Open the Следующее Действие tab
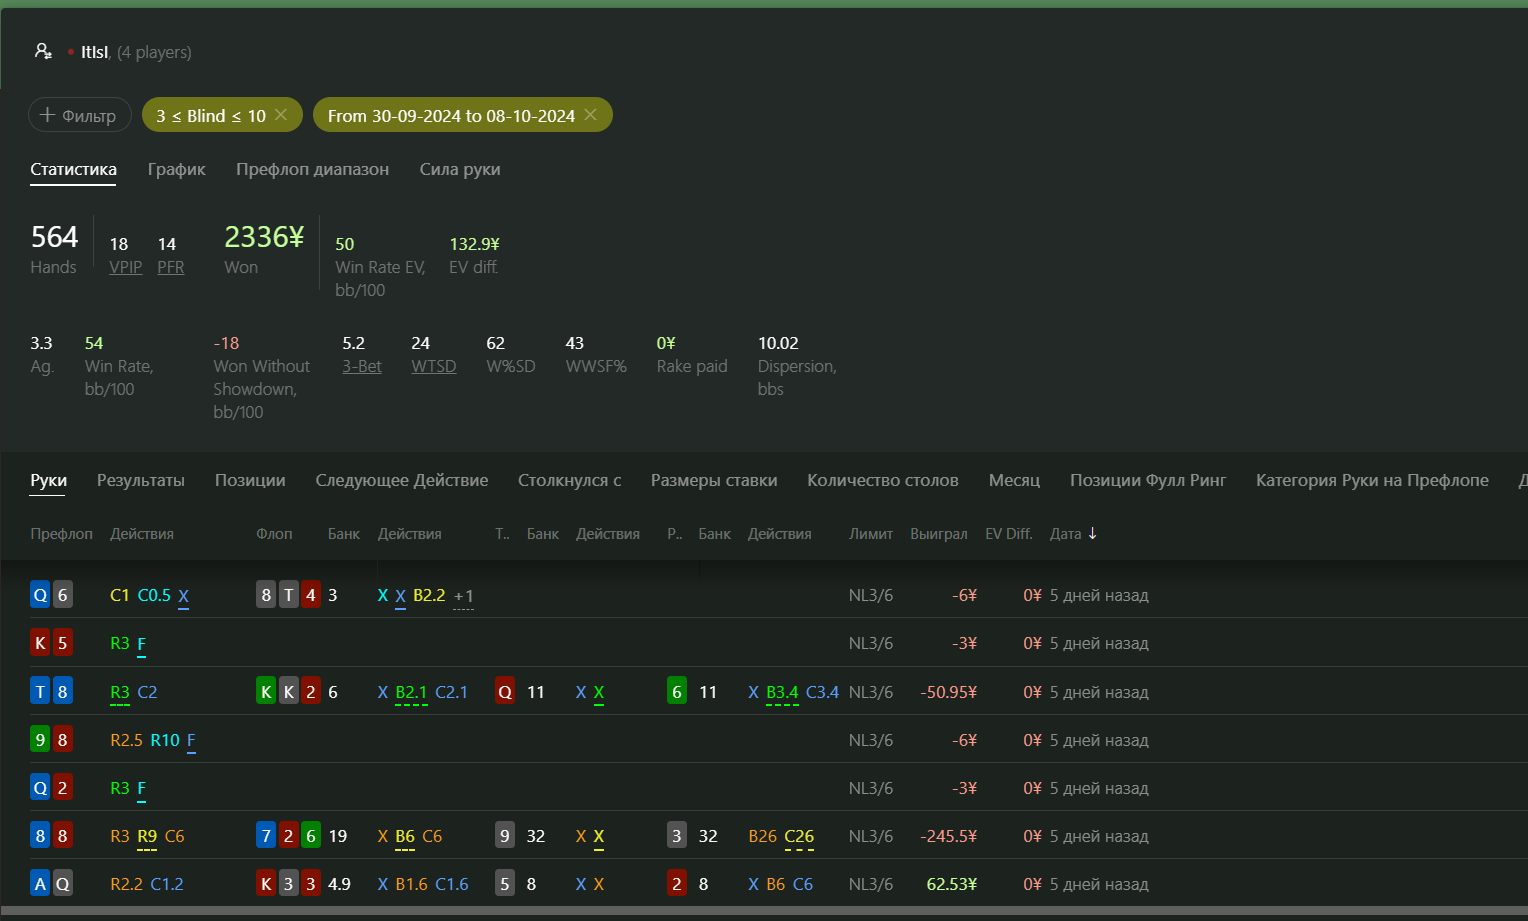Image resolution: width=1528 pixels, height=921 pixels. [x=402, y=480]
